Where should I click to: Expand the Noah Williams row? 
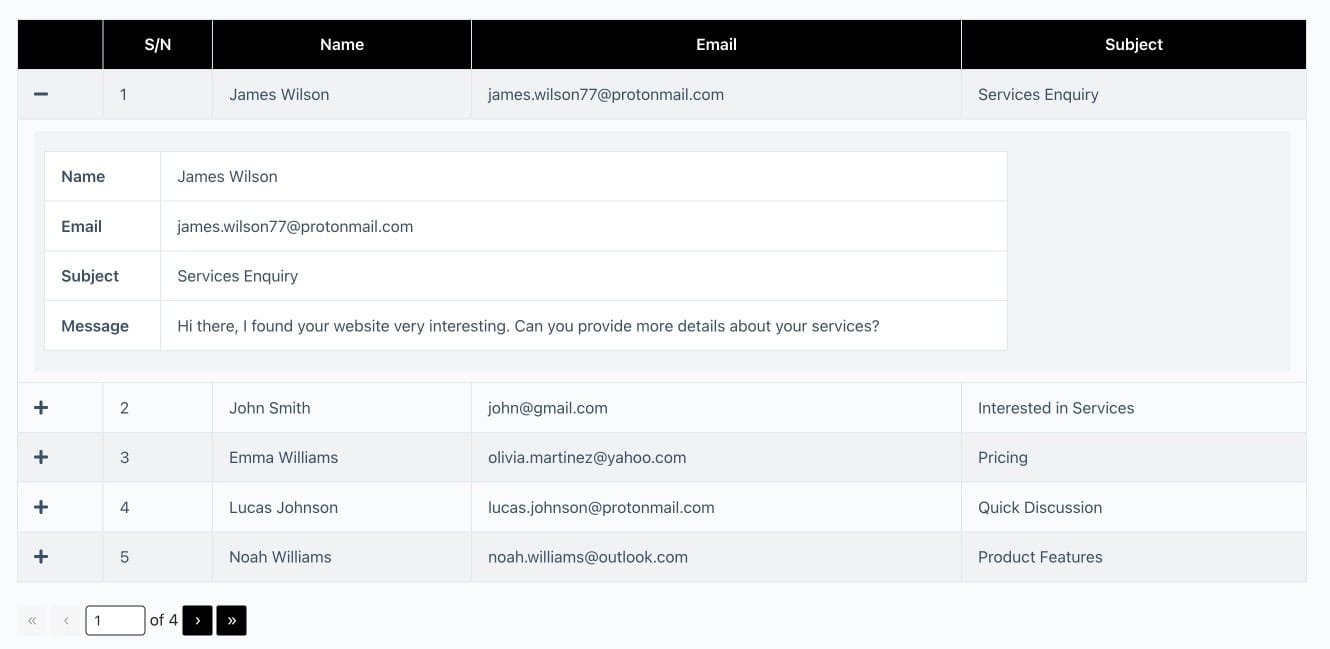coord(41,557)
